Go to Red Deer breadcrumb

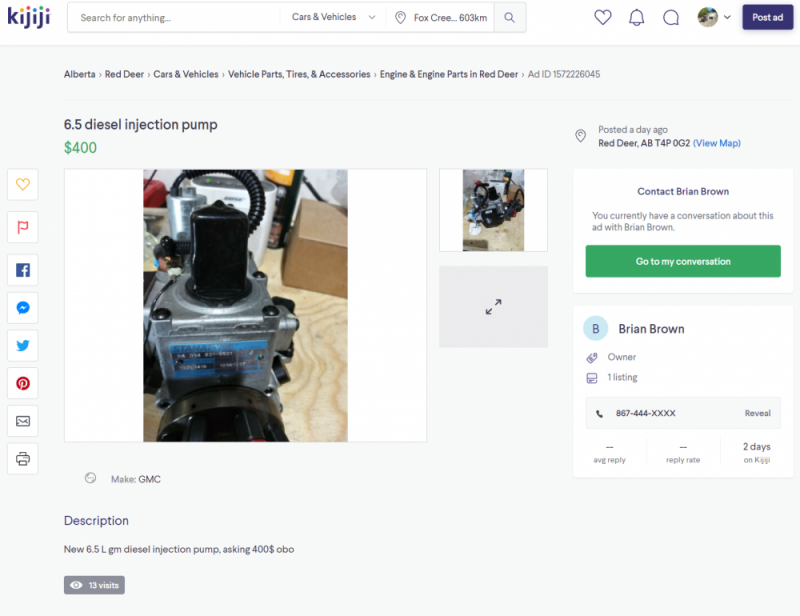pyautogui.click(x=124, y=74)
